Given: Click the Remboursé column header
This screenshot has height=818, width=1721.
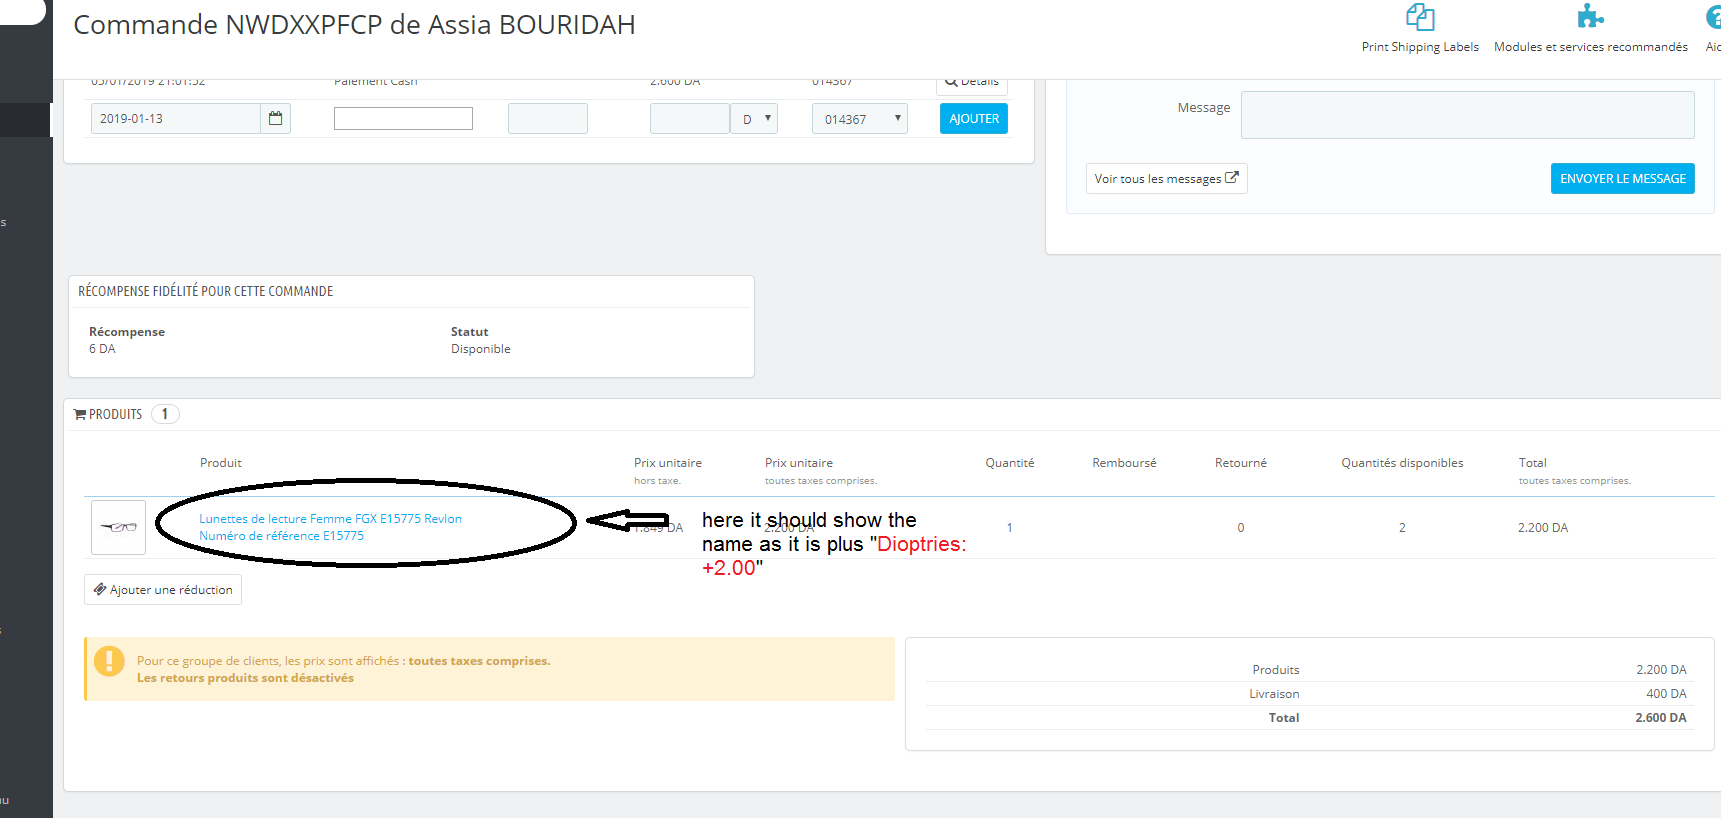Looking at the screenshot, I should 1124,463.
